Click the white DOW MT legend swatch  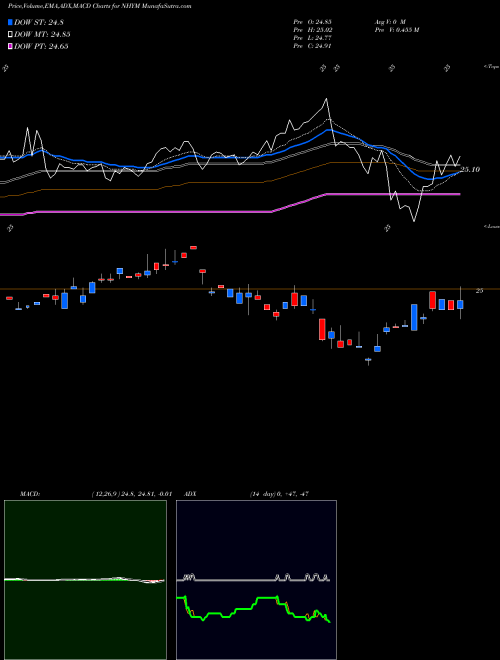(x=11, y=35)
